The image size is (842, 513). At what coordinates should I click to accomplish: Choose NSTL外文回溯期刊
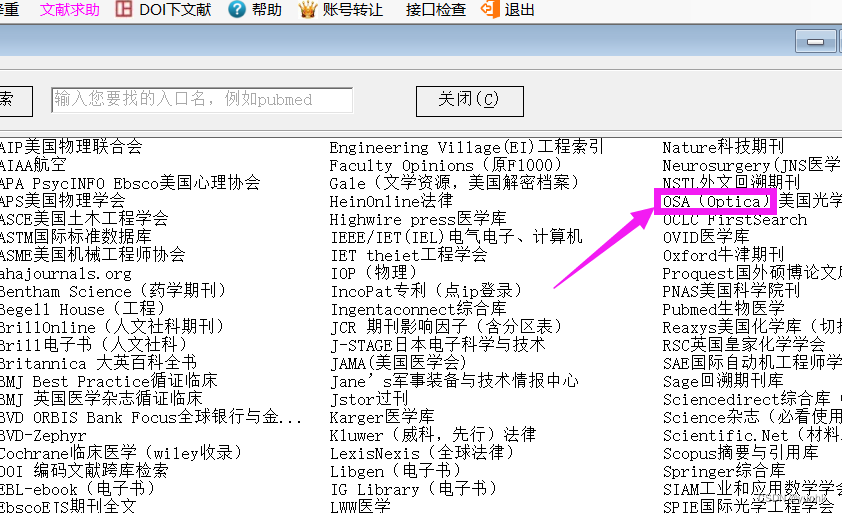731,183
